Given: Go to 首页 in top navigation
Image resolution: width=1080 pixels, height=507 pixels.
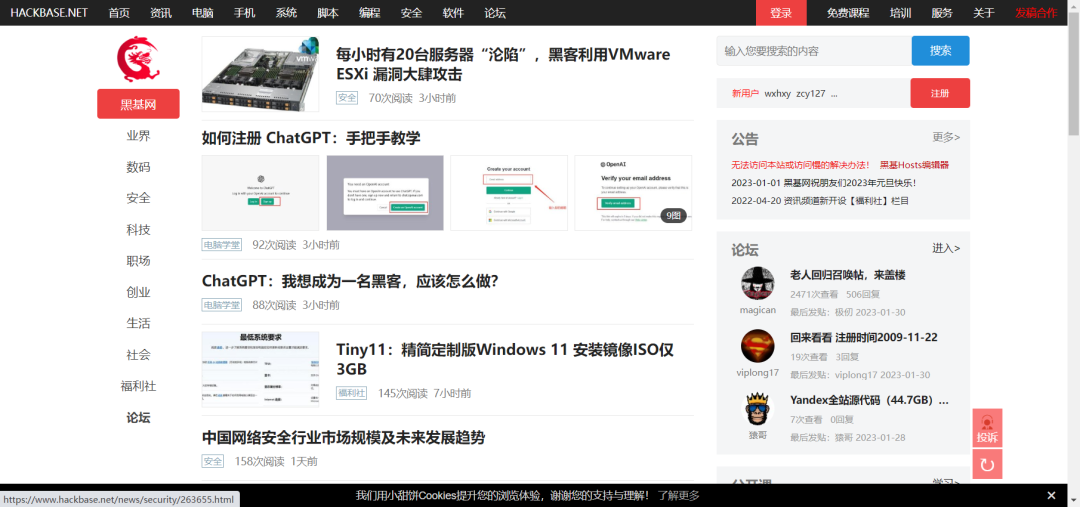Looking at the screenshot, I should click(x=119, y=12).
